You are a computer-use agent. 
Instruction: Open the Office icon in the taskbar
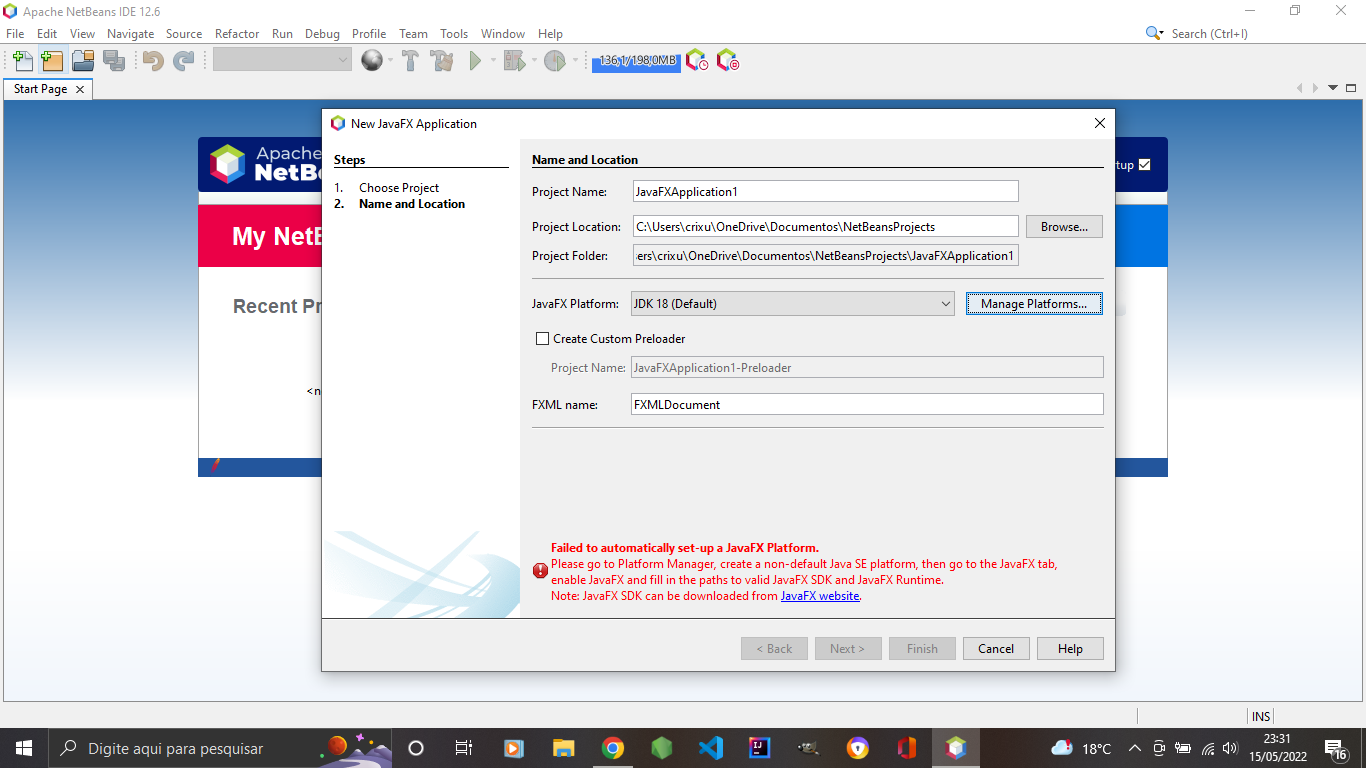pyautogui.click(x=907, y=748)
